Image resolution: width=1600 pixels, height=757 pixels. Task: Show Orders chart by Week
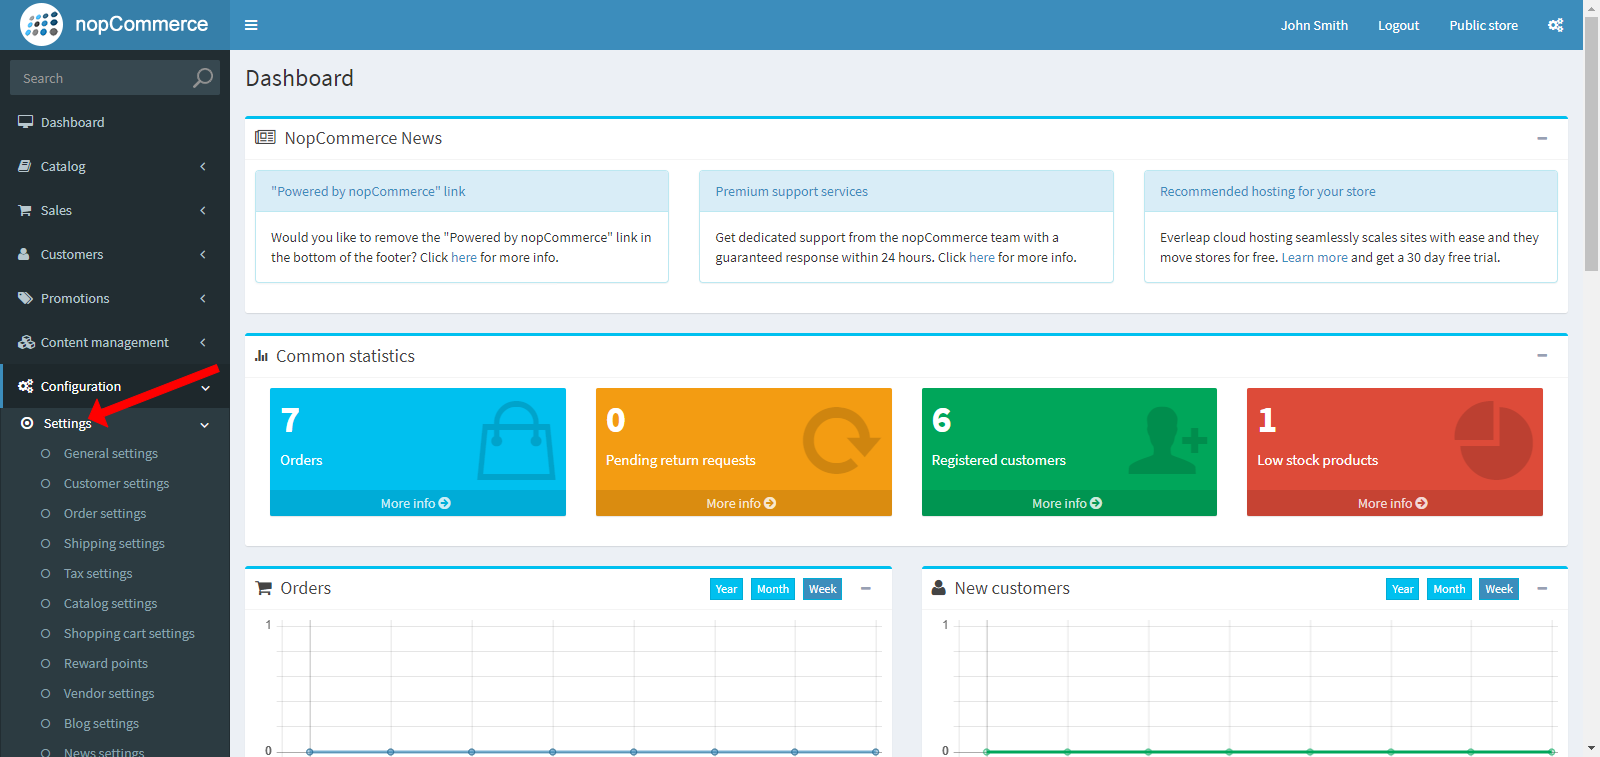(x=823, y=589)
